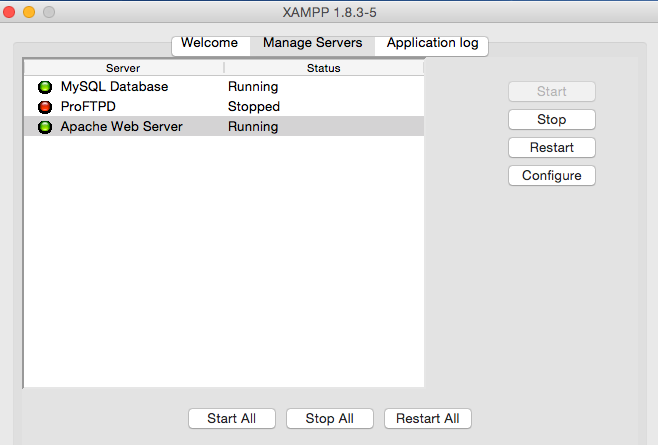
Task: Minimize the XAMPP window with the yellow button
Action: pos(29,12)
